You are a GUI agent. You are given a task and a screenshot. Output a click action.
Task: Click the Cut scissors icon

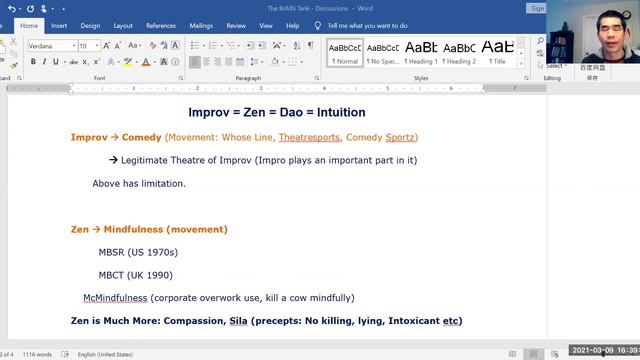pos(13,41)
